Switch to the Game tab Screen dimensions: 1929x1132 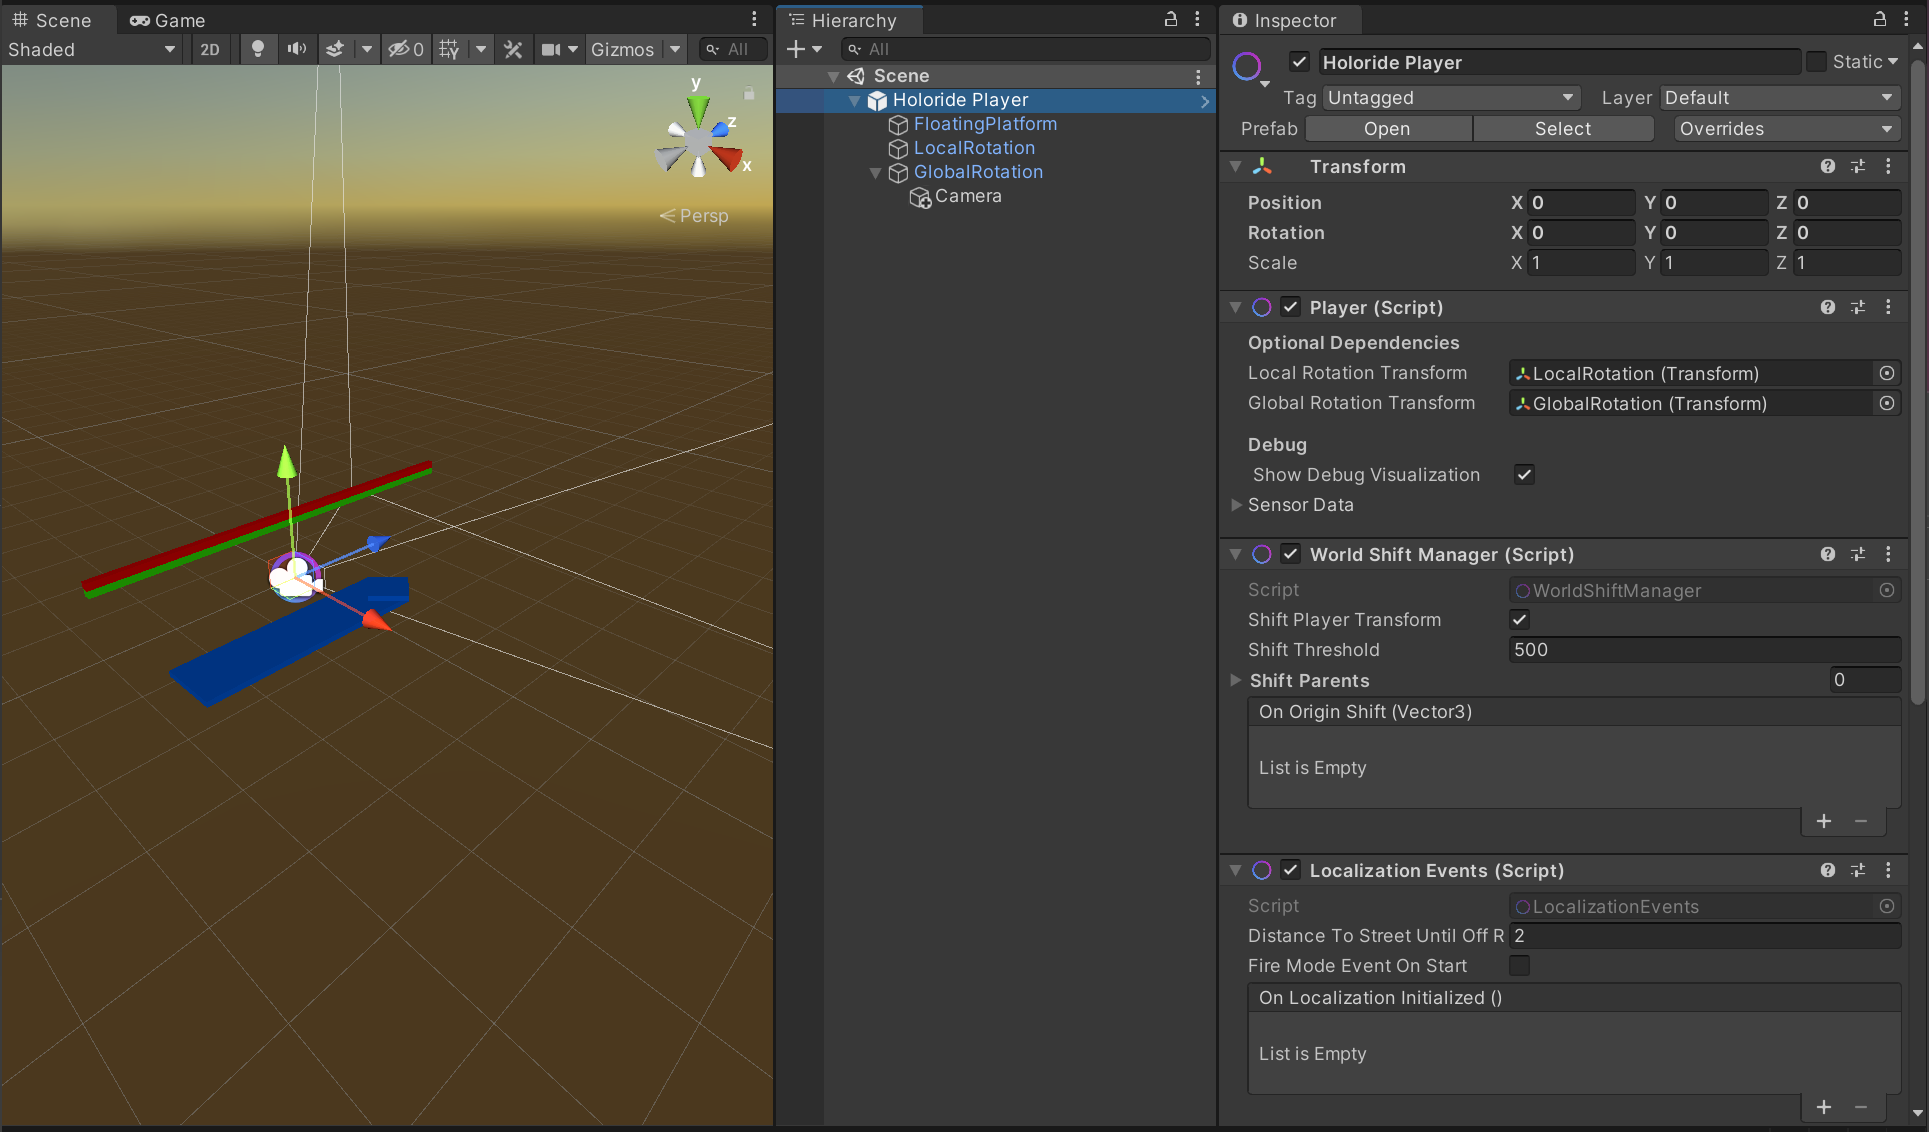pos(168,20)
